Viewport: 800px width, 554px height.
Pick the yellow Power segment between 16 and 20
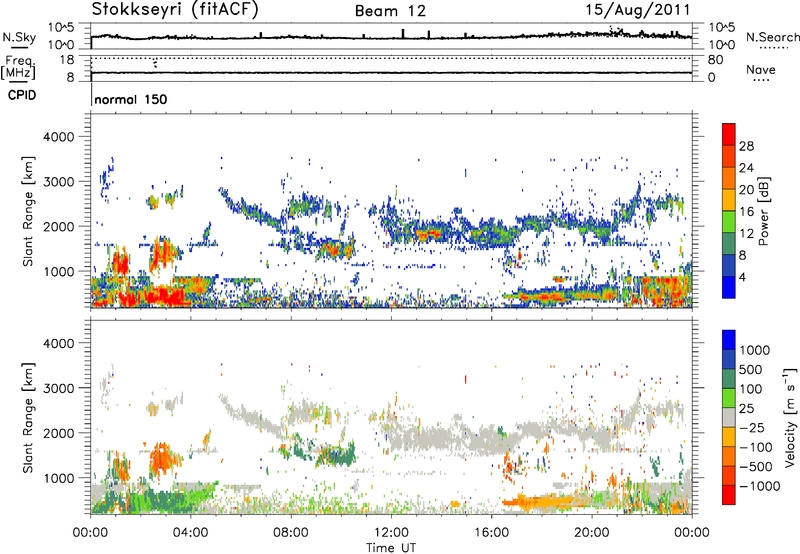coord(729,199)
